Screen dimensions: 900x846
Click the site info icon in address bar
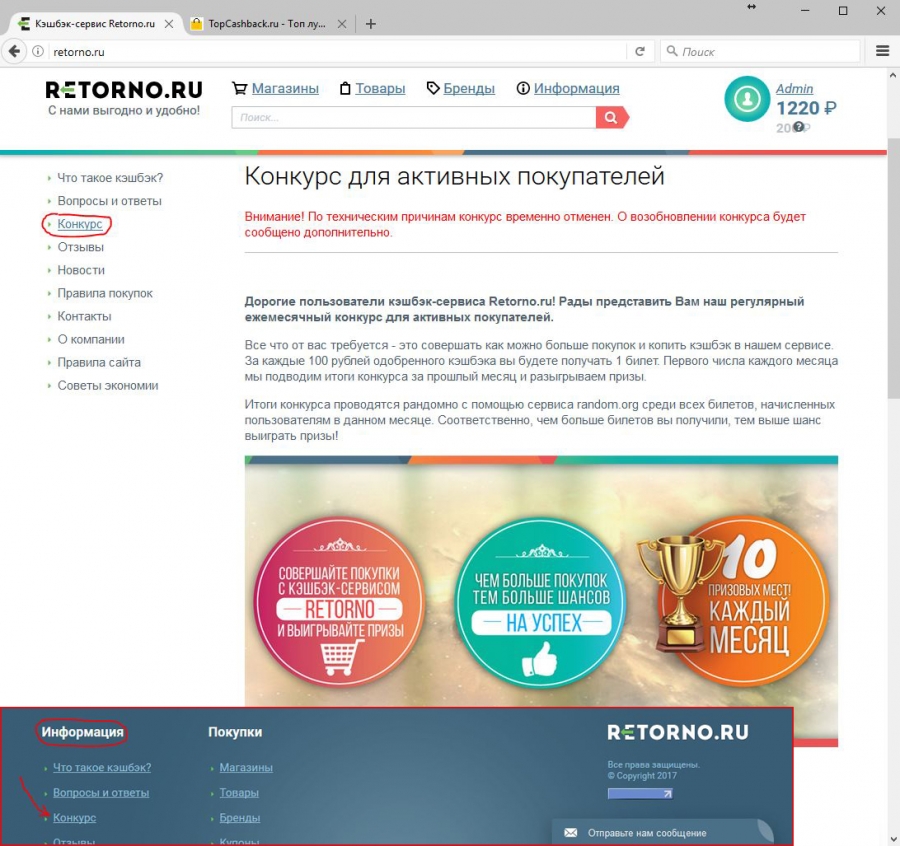[x=38, y=52]
